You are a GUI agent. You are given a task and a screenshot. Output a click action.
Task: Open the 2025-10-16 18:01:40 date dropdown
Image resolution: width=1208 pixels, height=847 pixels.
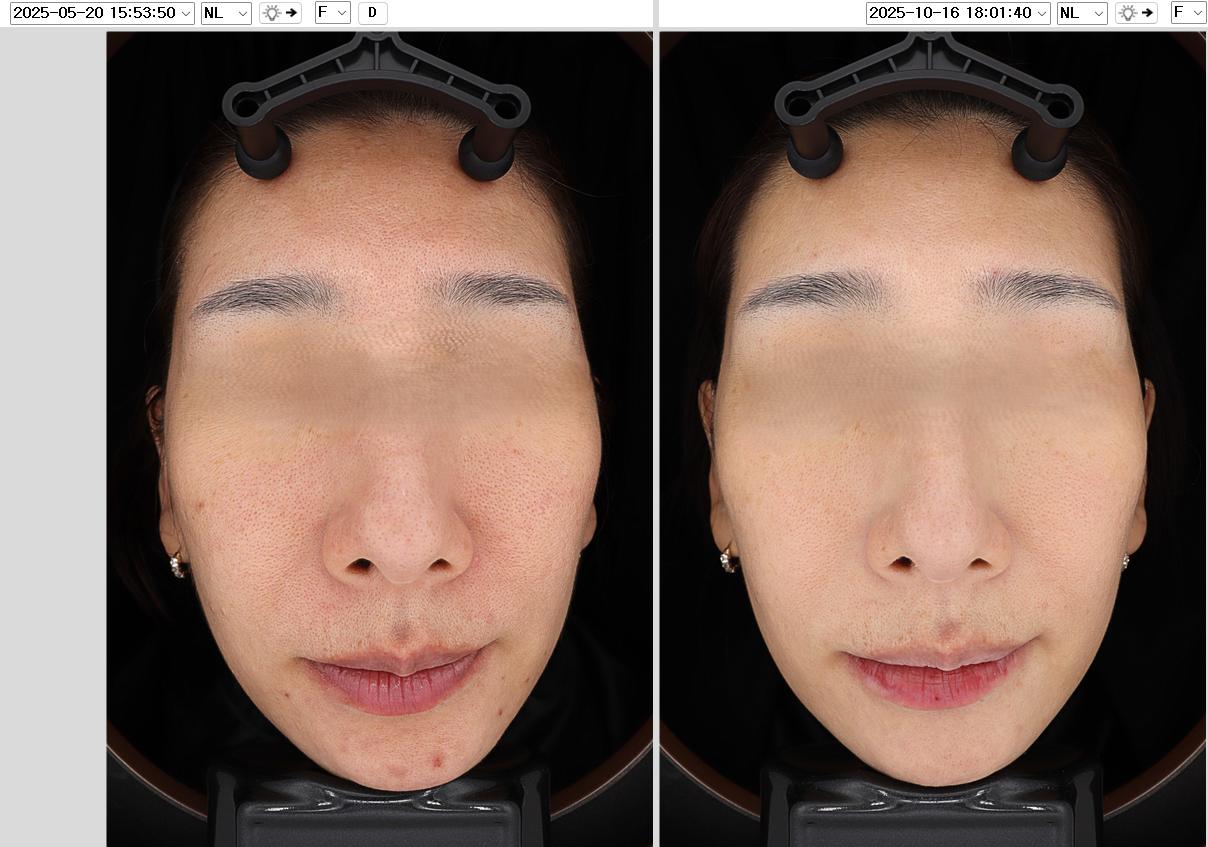[x=958, y=13]
